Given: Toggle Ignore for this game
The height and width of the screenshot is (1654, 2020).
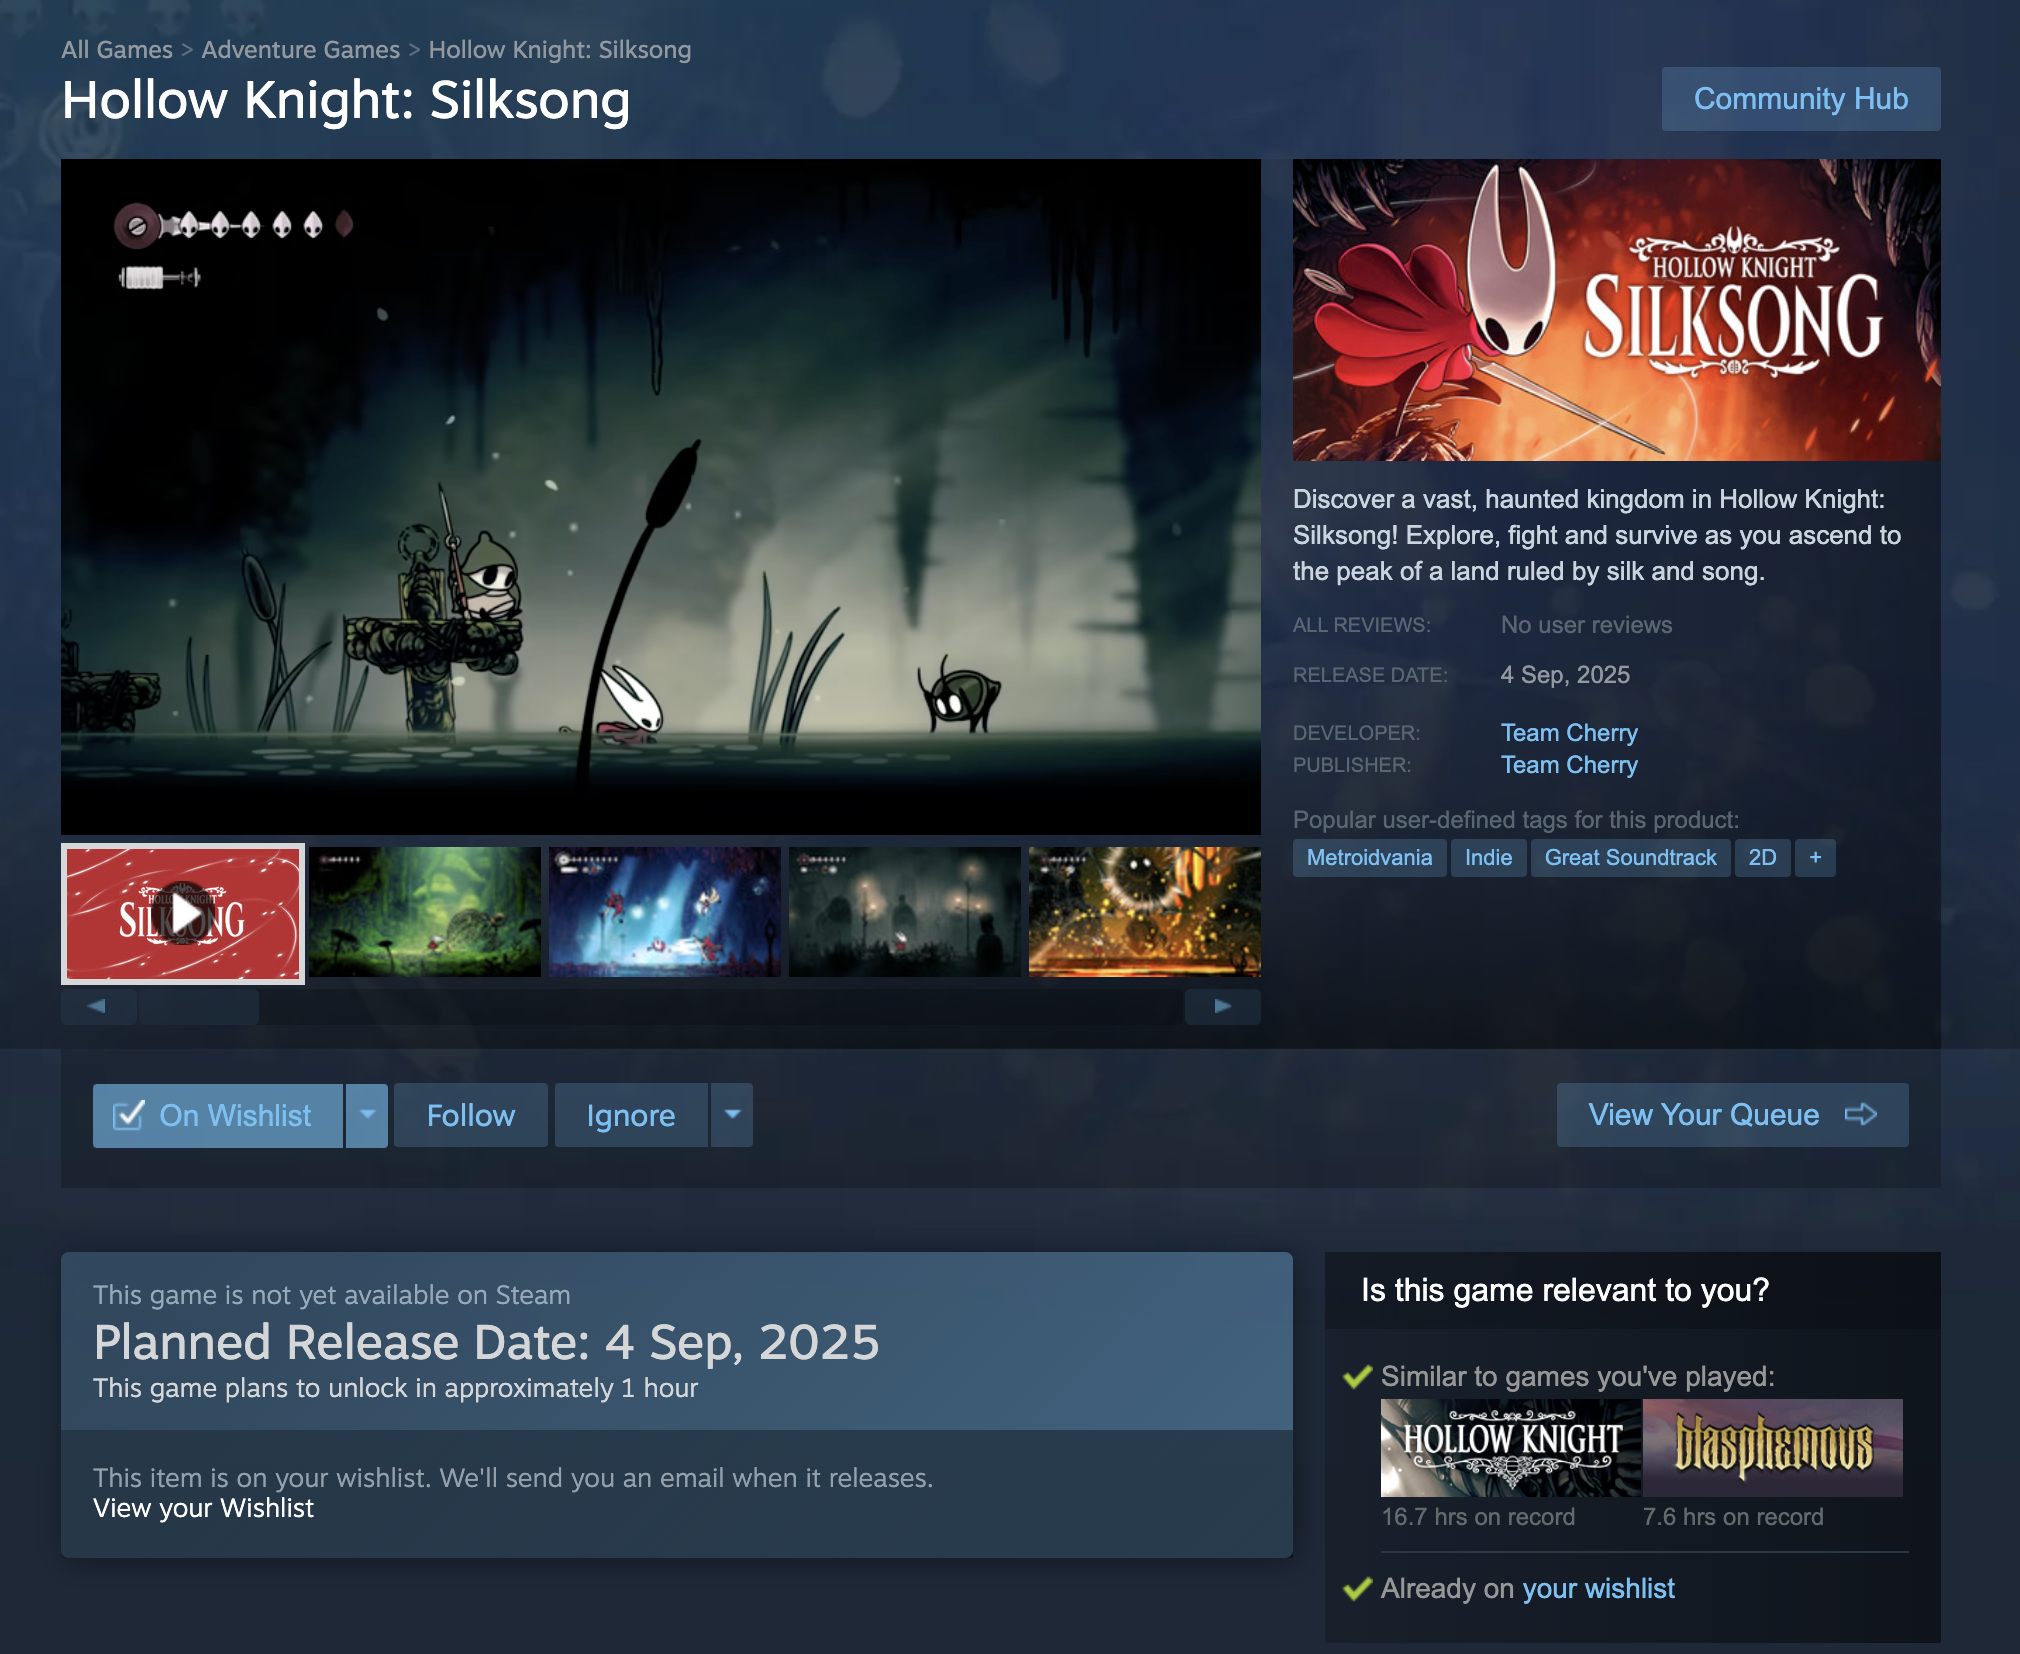Looking at the screenshot, I should click(x=631, y=1115).
